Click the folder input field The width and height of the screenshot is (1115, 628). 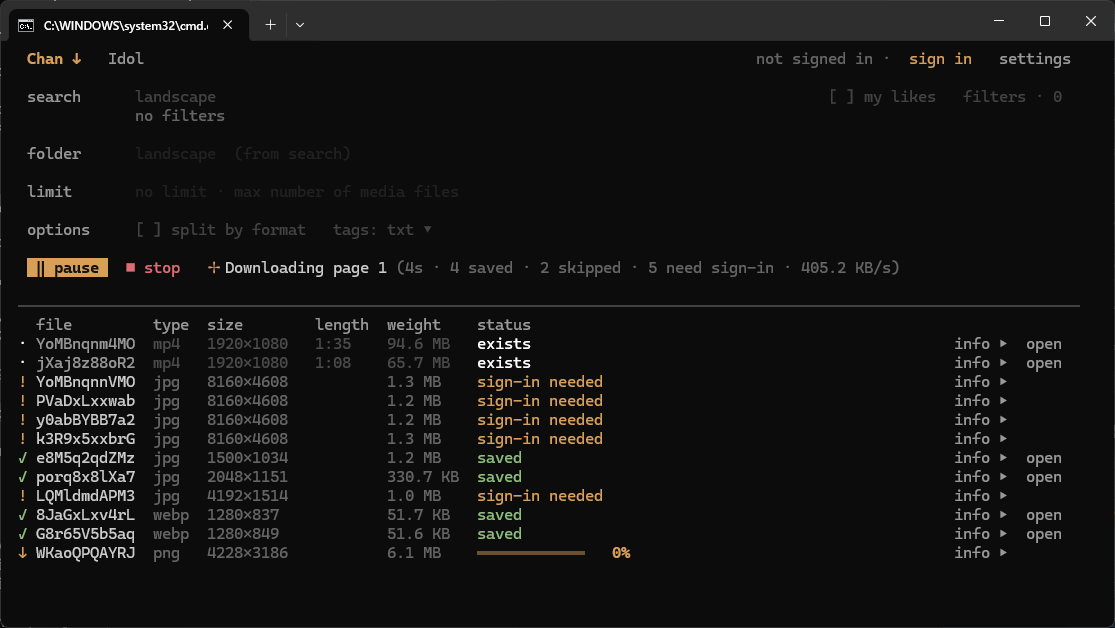(242, 154)
